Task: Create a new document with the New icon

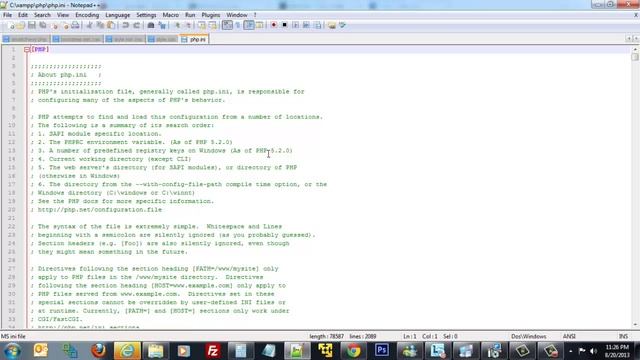Action: 11,25
